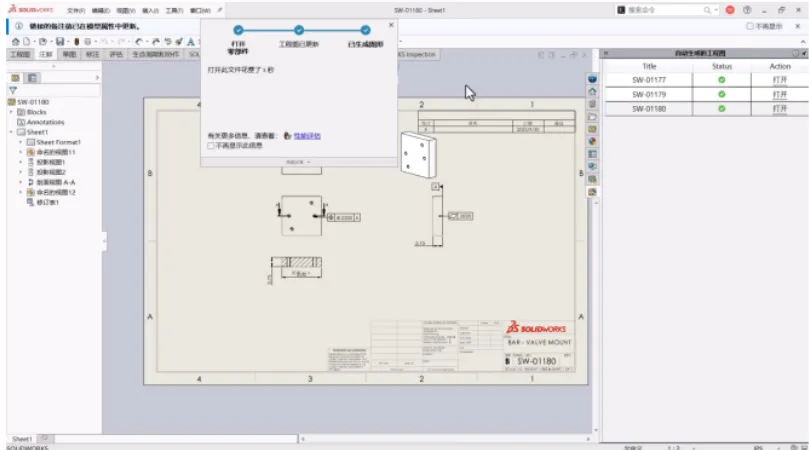Click the filter funnel icon in feature tree
This screenshot has width=809, height=450.
(x=13, y=90)
